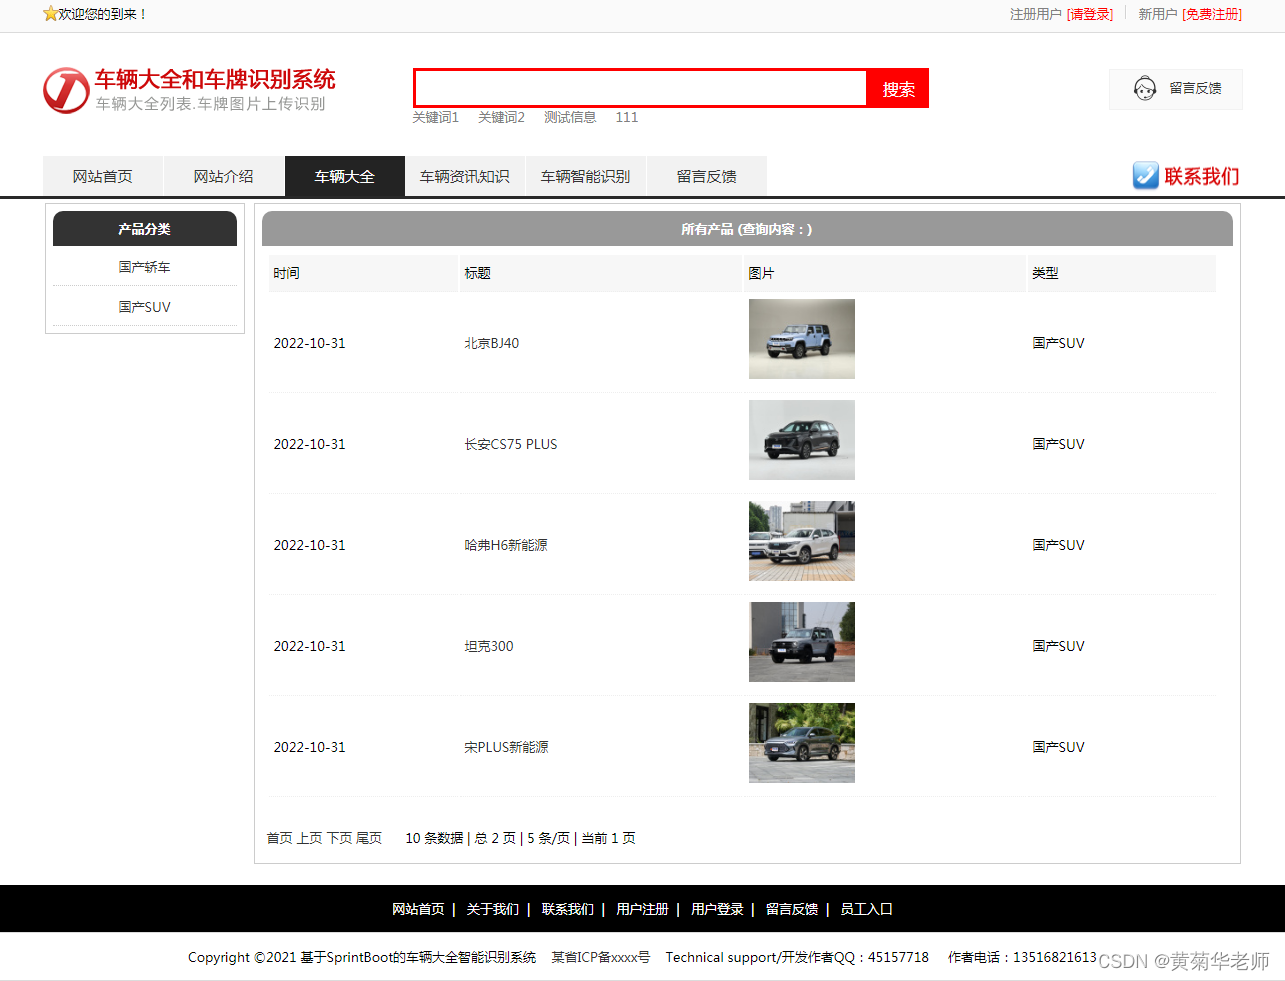Viewport: 1285px width, 981px height.
Task: Click the 宋PLUS新能源 car thumbnail
Action: coord(802,743)
